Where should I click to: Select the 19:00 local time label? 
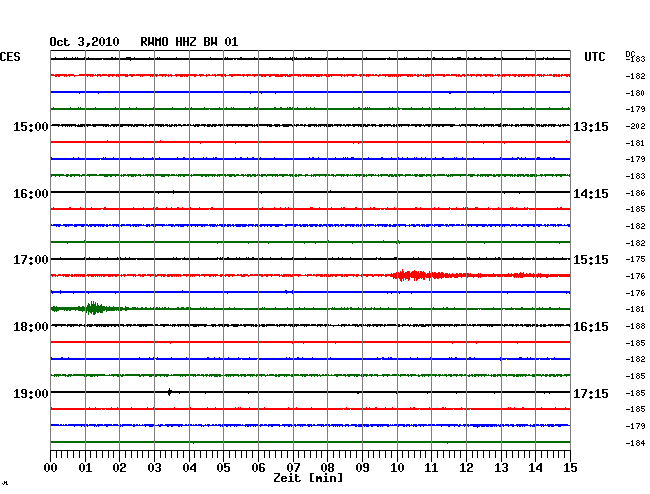click(31, 393)
